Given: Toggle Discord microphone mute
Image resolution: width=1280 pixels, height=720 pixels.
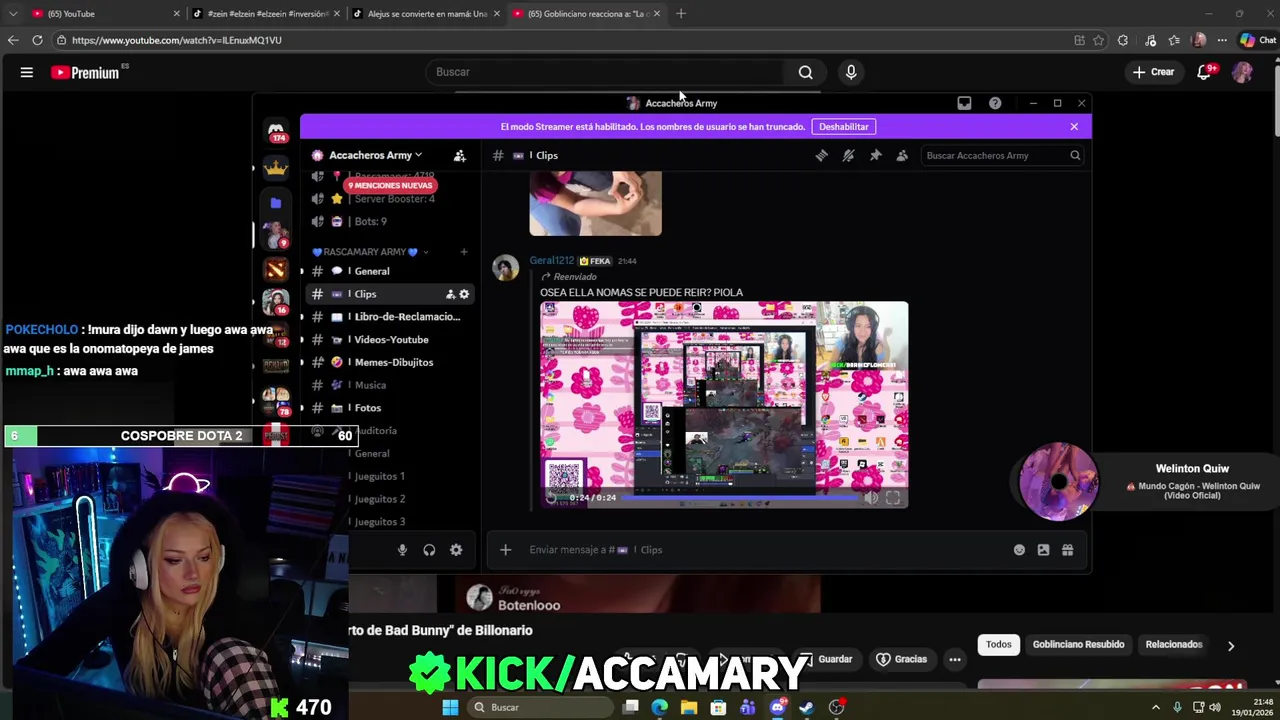Looking at the screenshot, I should 402,550.
